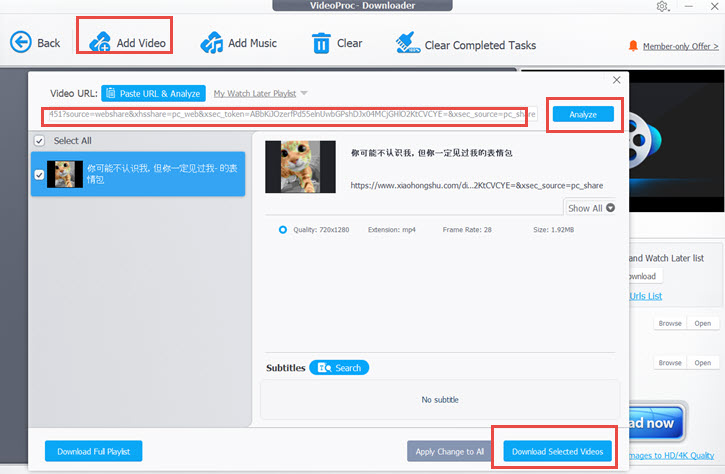
Task: Click the upper Browse button in background
Action: [670, 323]
